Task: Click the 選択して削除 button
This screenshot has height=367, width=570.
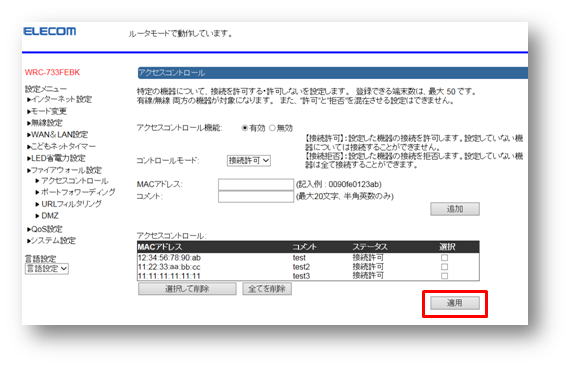Action: pyautogui.click(x=187, y=289)
